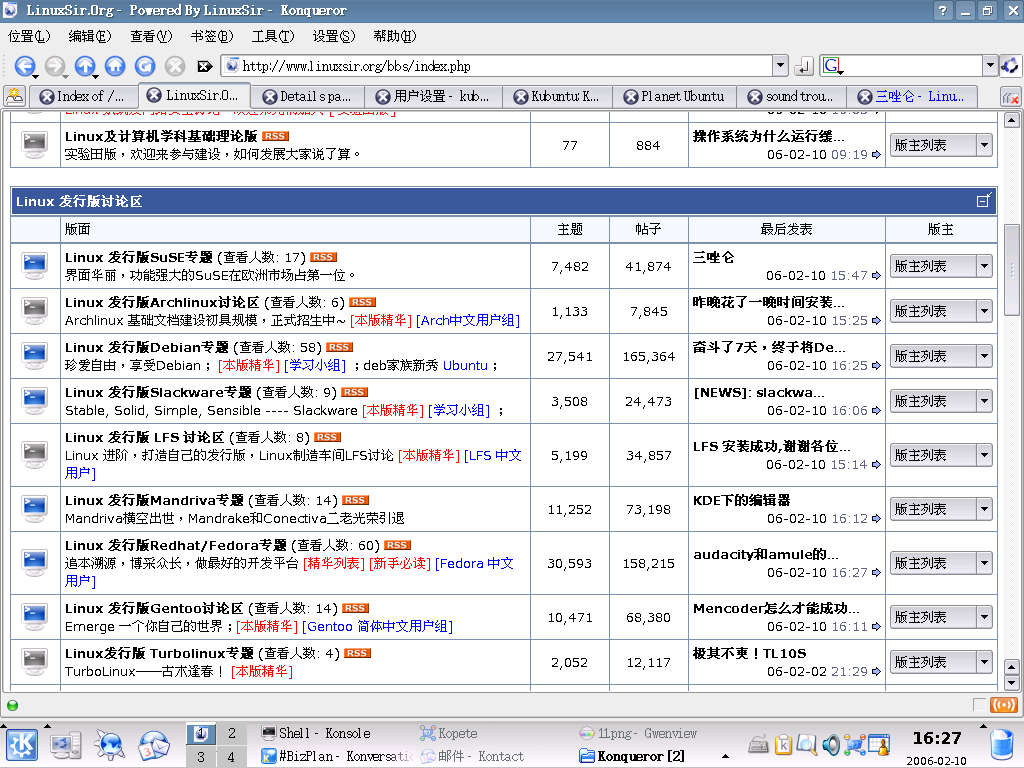
Task: Click the forum status icon beside Archlinux讨论区
Action: [x=35, y=311]
